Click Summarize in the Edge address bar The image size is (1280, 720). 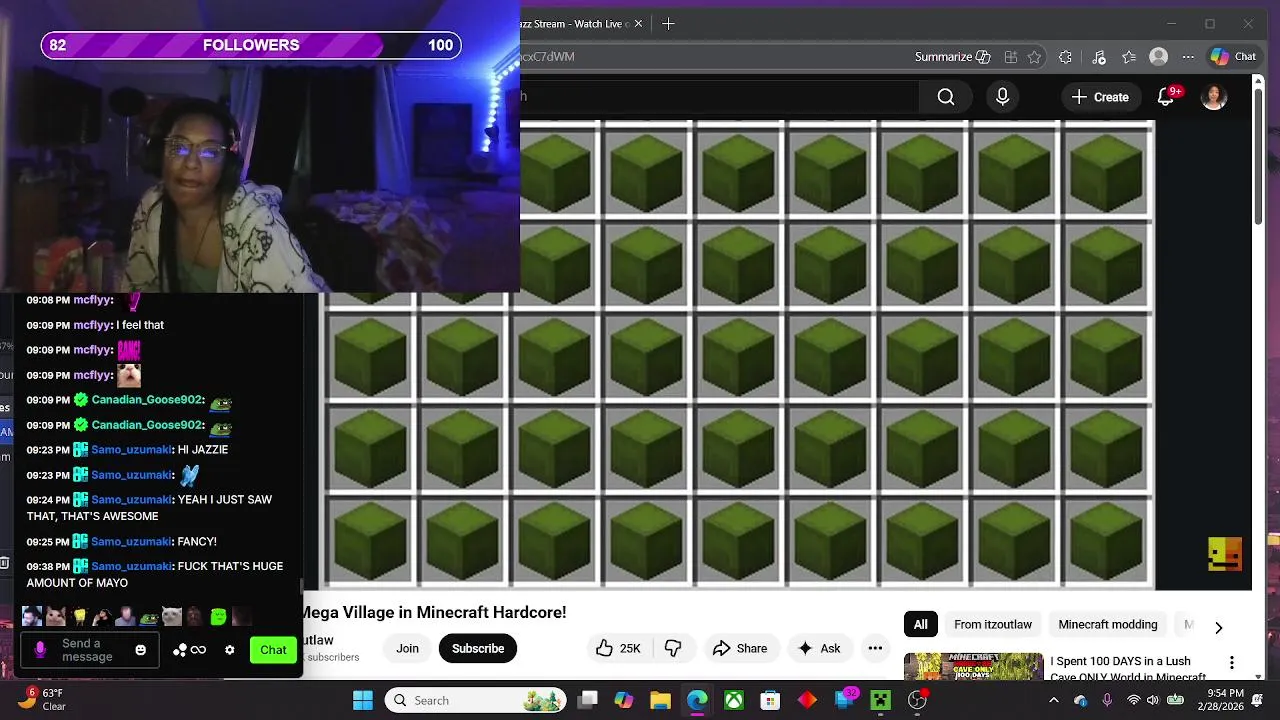tap(952, 57)
